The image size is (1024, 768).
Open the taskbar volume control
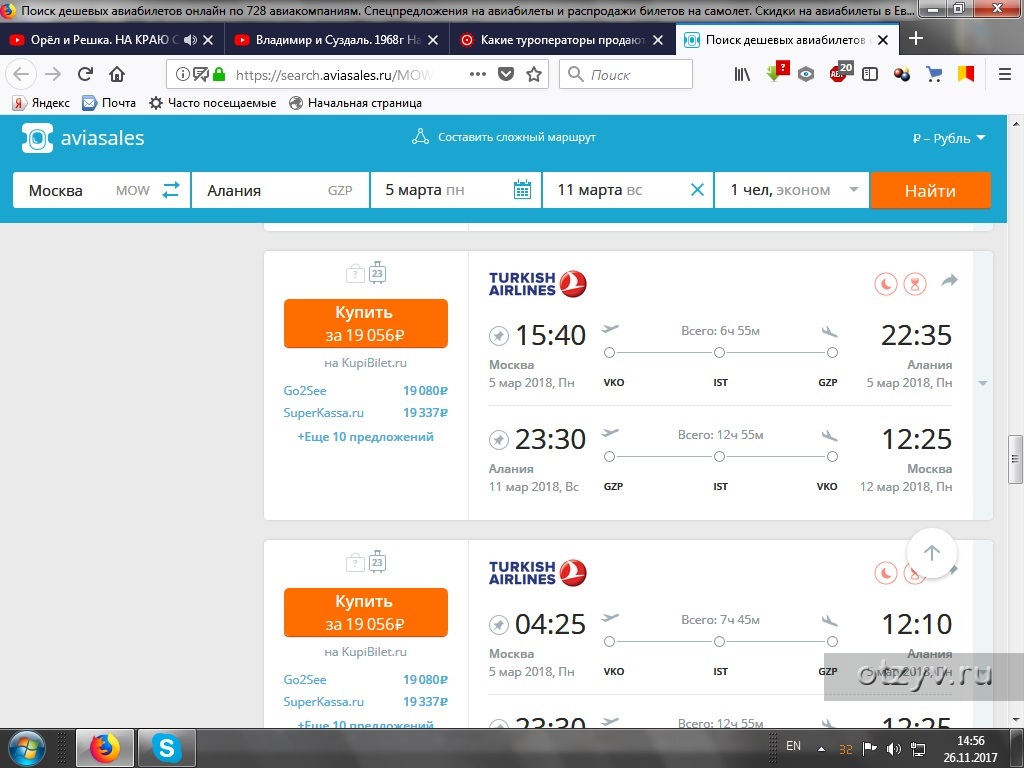click(893, 749)
